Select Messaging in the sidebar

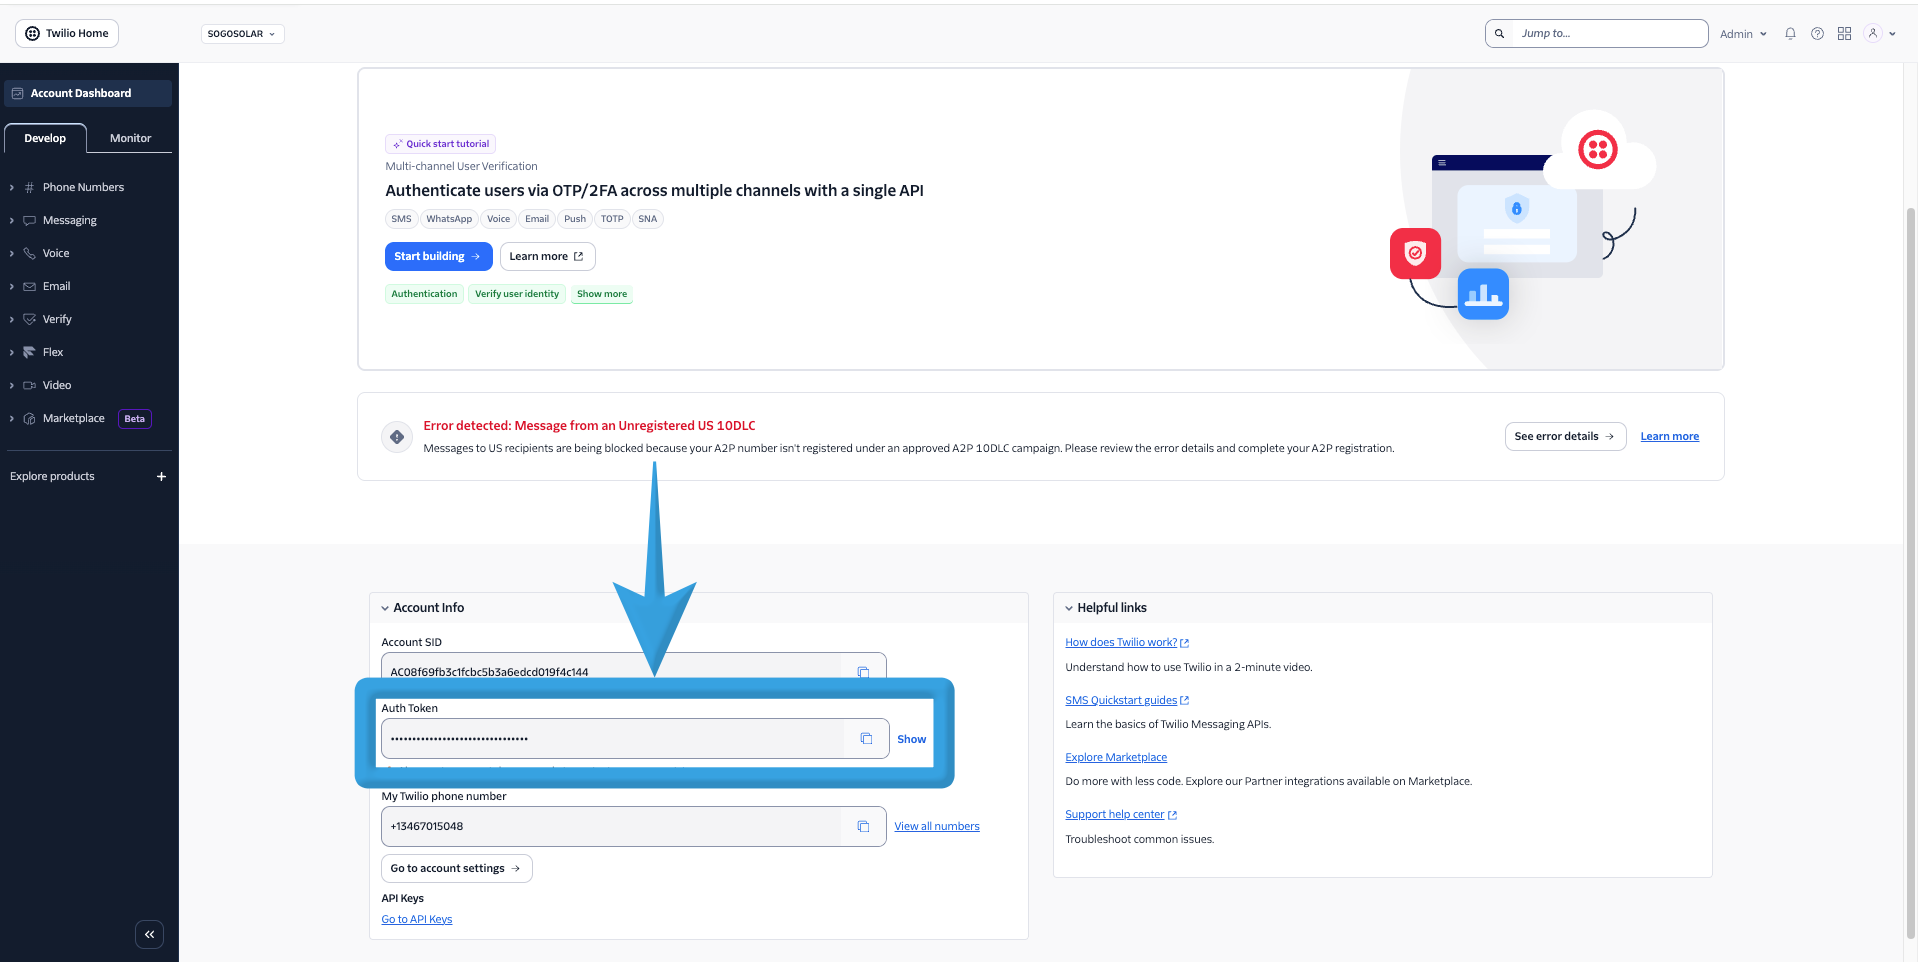click(70, 220)
